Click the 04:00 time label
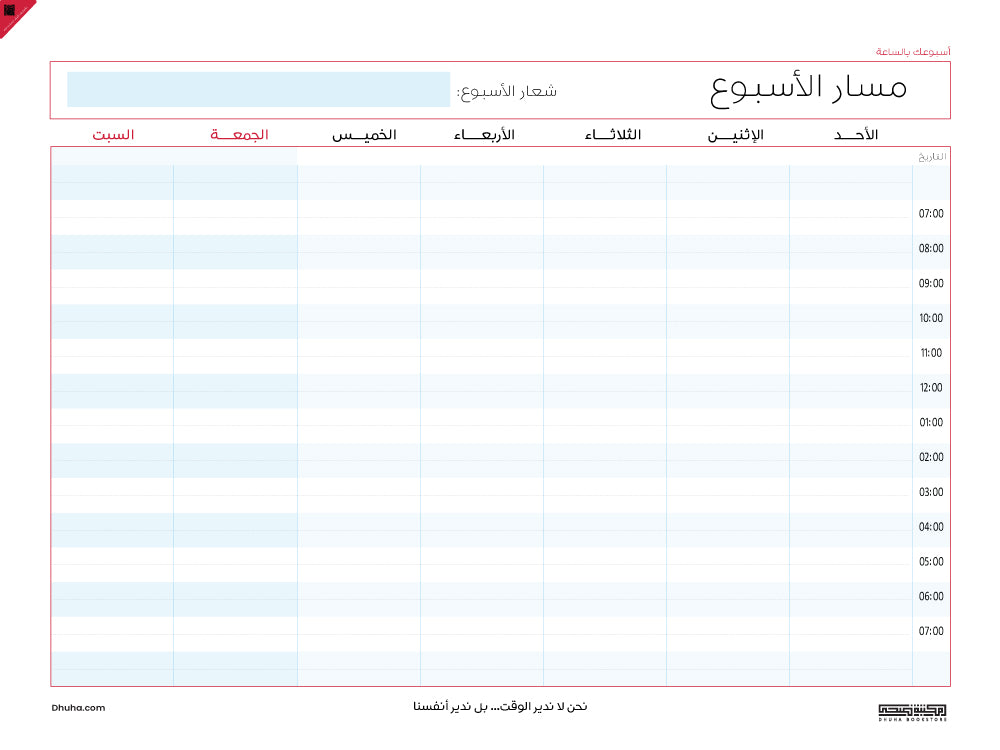Viewport: 1000px width, 750px height. 931,527
